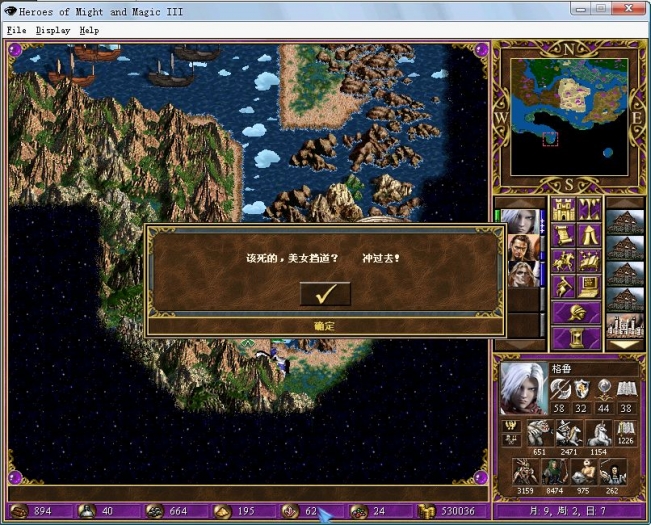Click the Spell Power orb icon
The height and width of the screenshot is (525, 651).
[x=604, y=390]
